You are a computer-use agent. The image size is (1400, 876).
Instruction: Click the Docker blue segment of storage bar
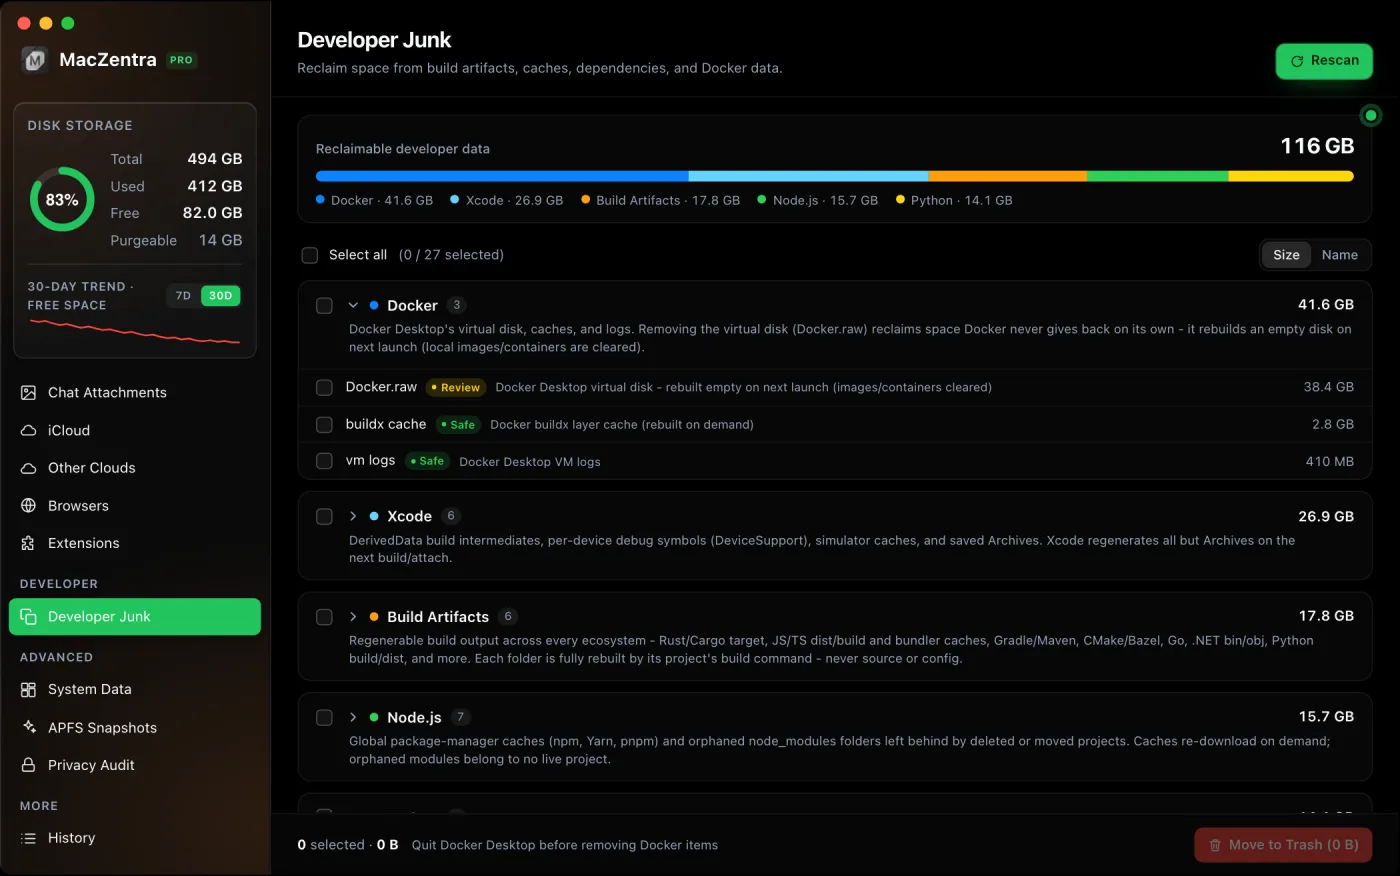tap(502, 176)
